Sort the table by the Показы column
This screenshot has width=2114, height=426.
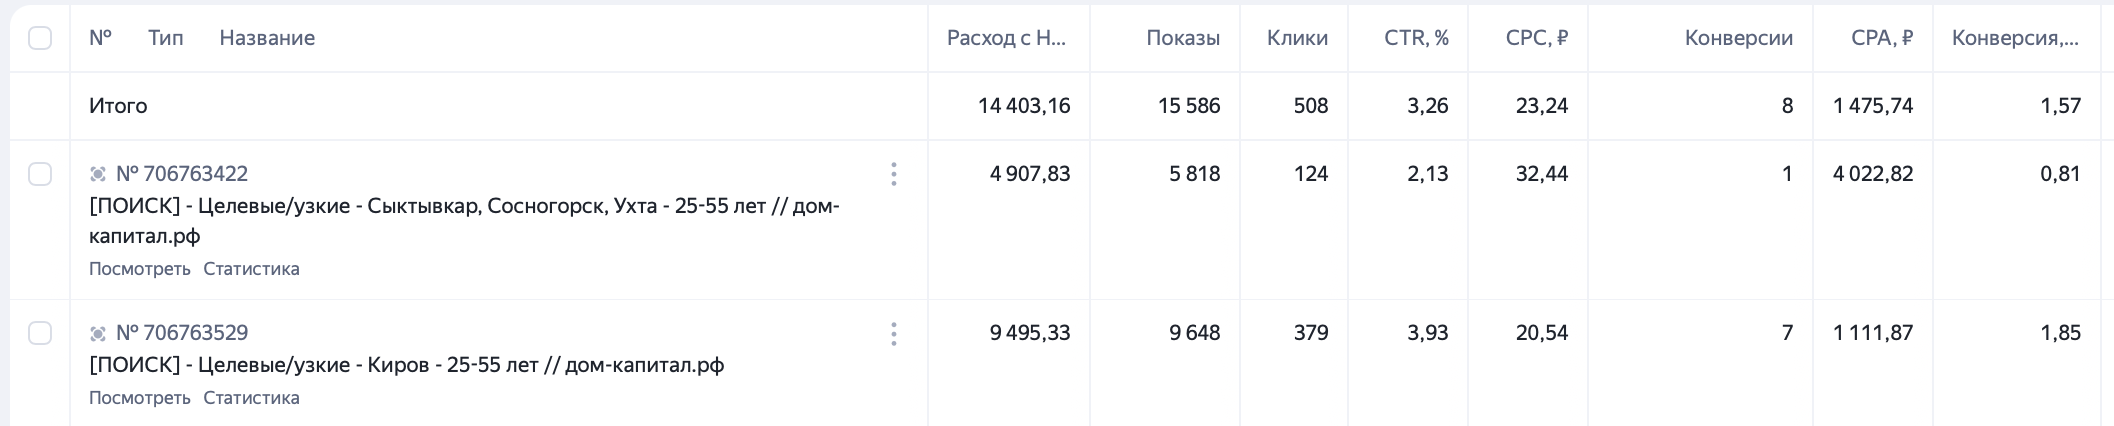pos(1182,38)
